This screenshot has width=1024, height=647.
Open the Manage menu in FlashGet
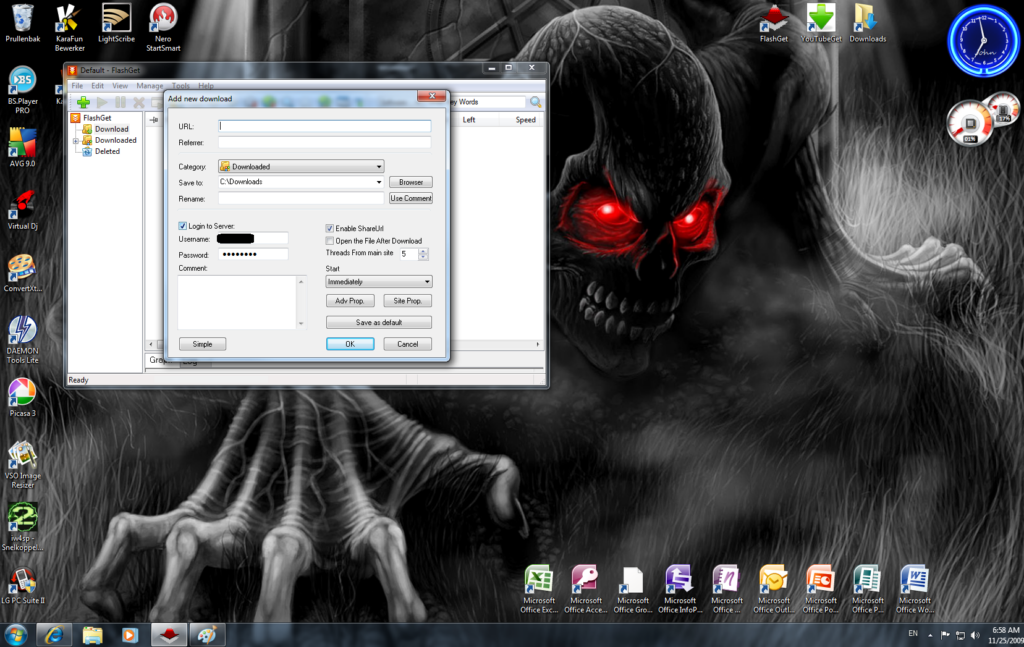150,86
